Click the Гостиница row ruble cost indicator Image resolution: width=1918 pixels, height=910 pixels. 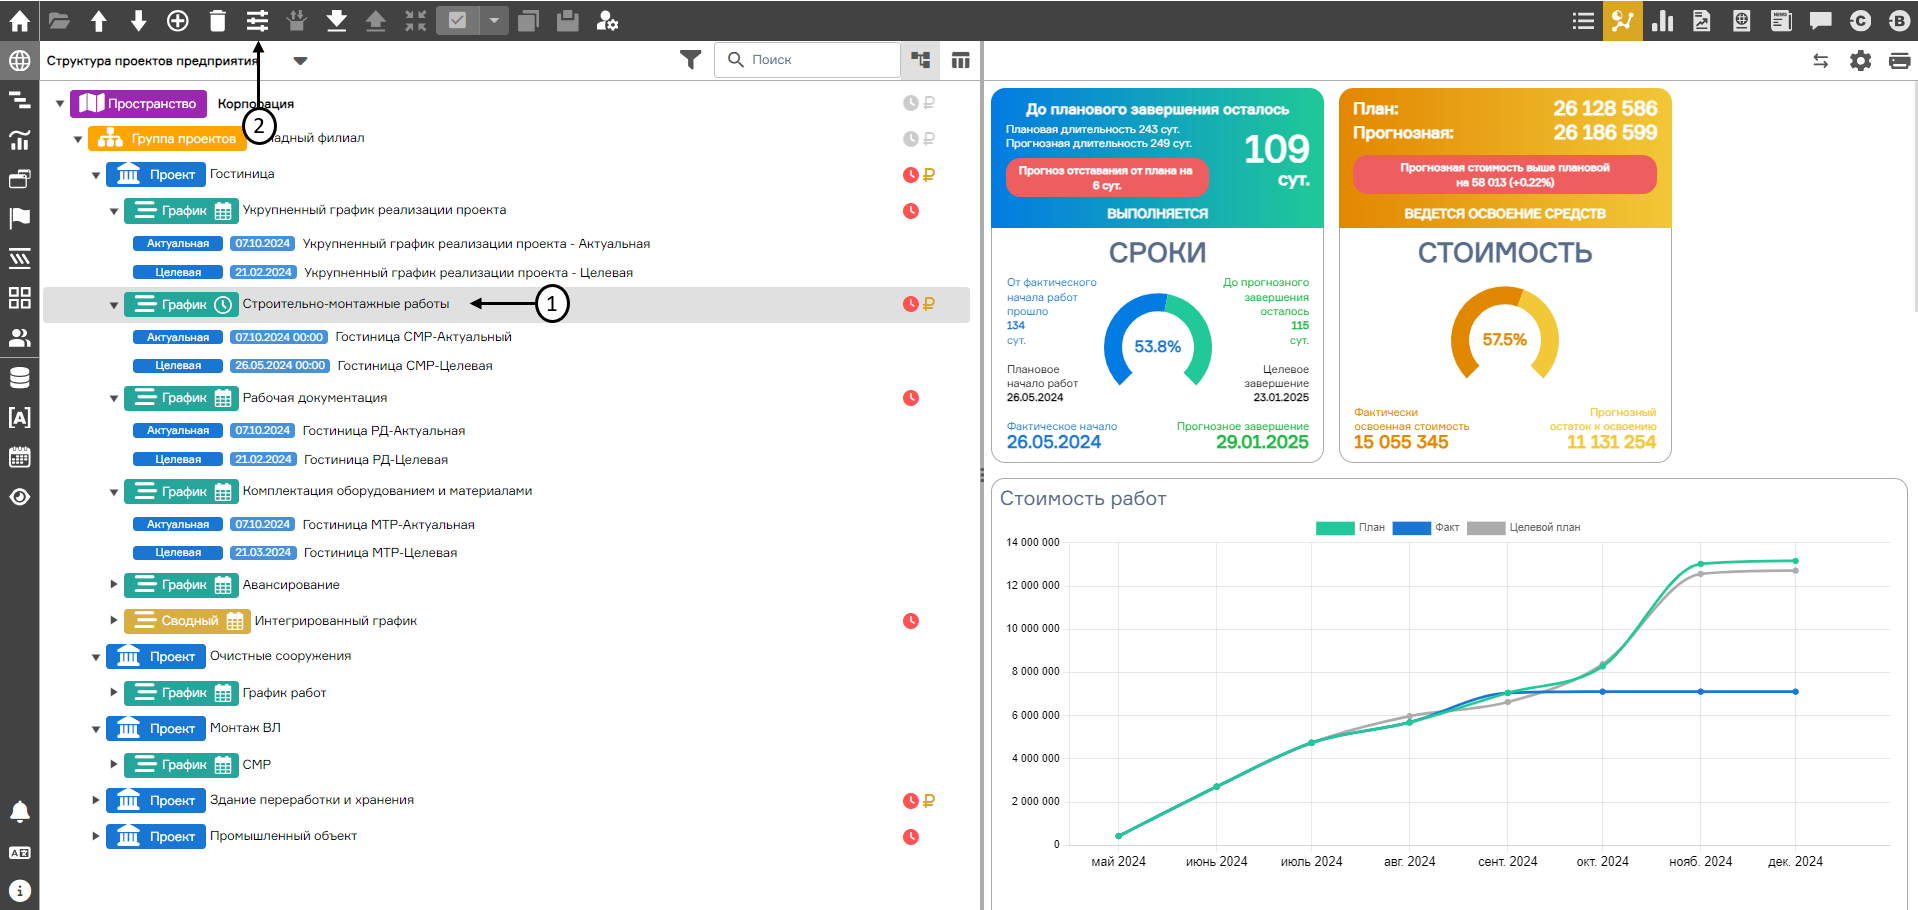(x=929, y=175)
